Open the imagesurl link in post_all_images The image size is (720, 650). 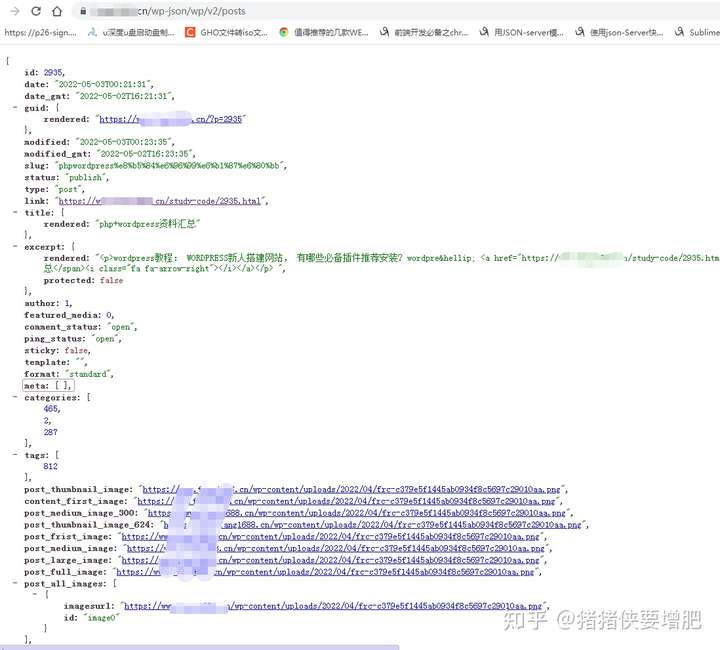pos(333,606)
